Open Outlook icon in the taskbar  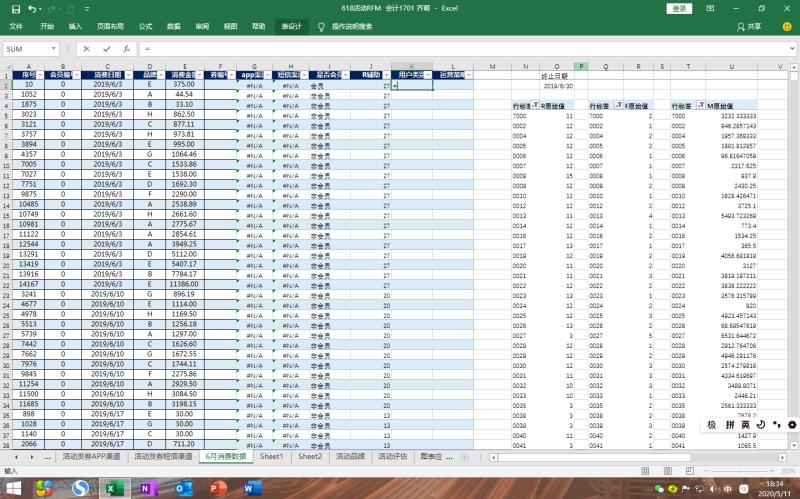182,488
